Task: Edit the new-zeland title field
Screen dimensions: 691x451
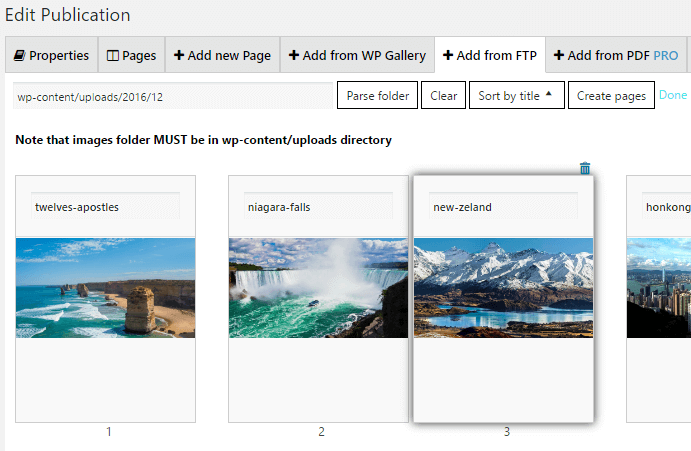Action: click(503, 206)
